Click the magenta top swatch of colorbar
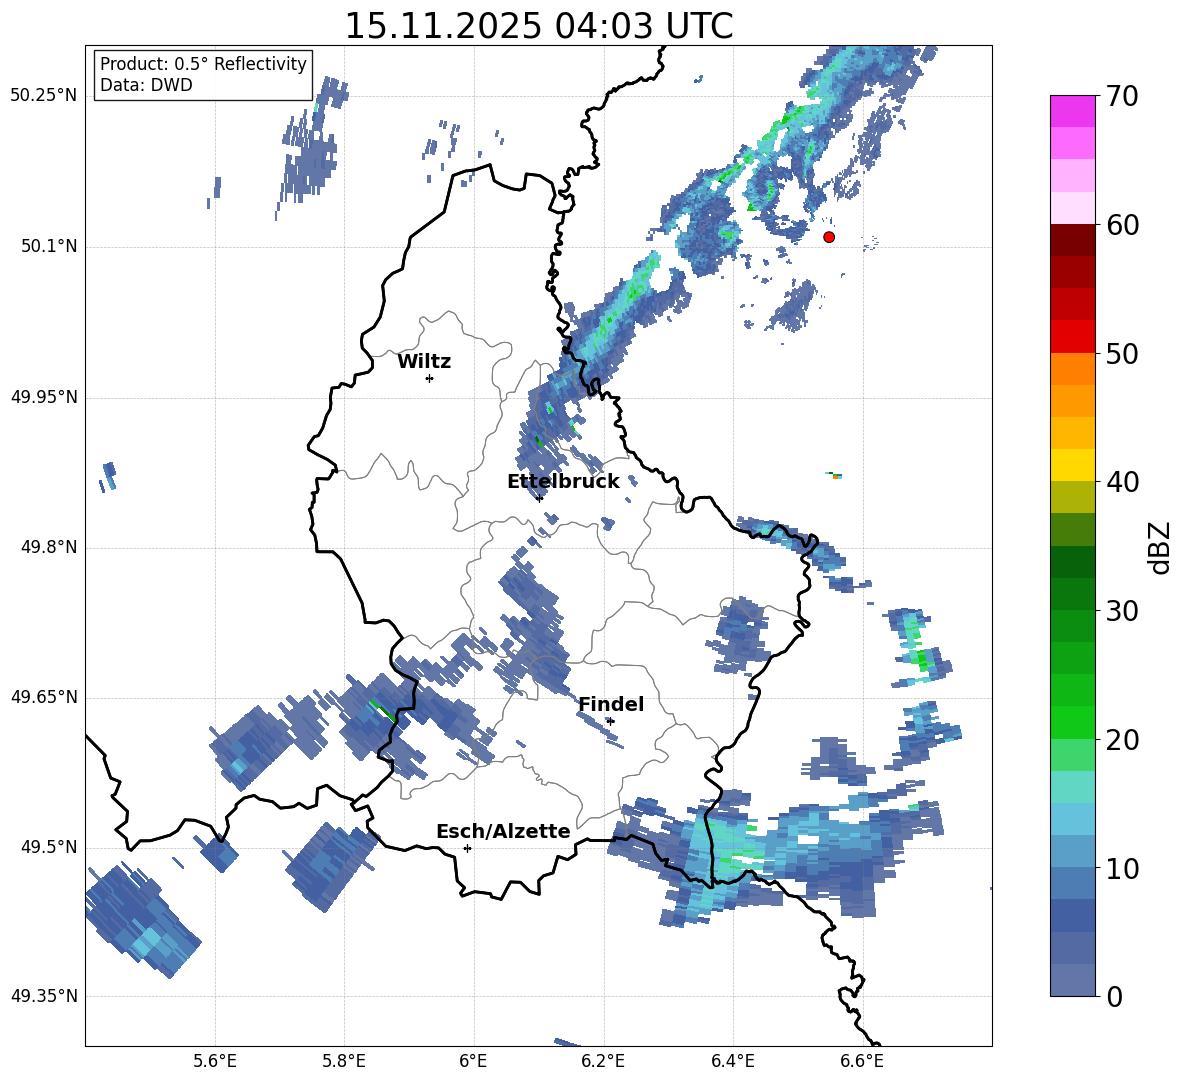Viewport: 1184px width, 1081px height. point(1072,111)
